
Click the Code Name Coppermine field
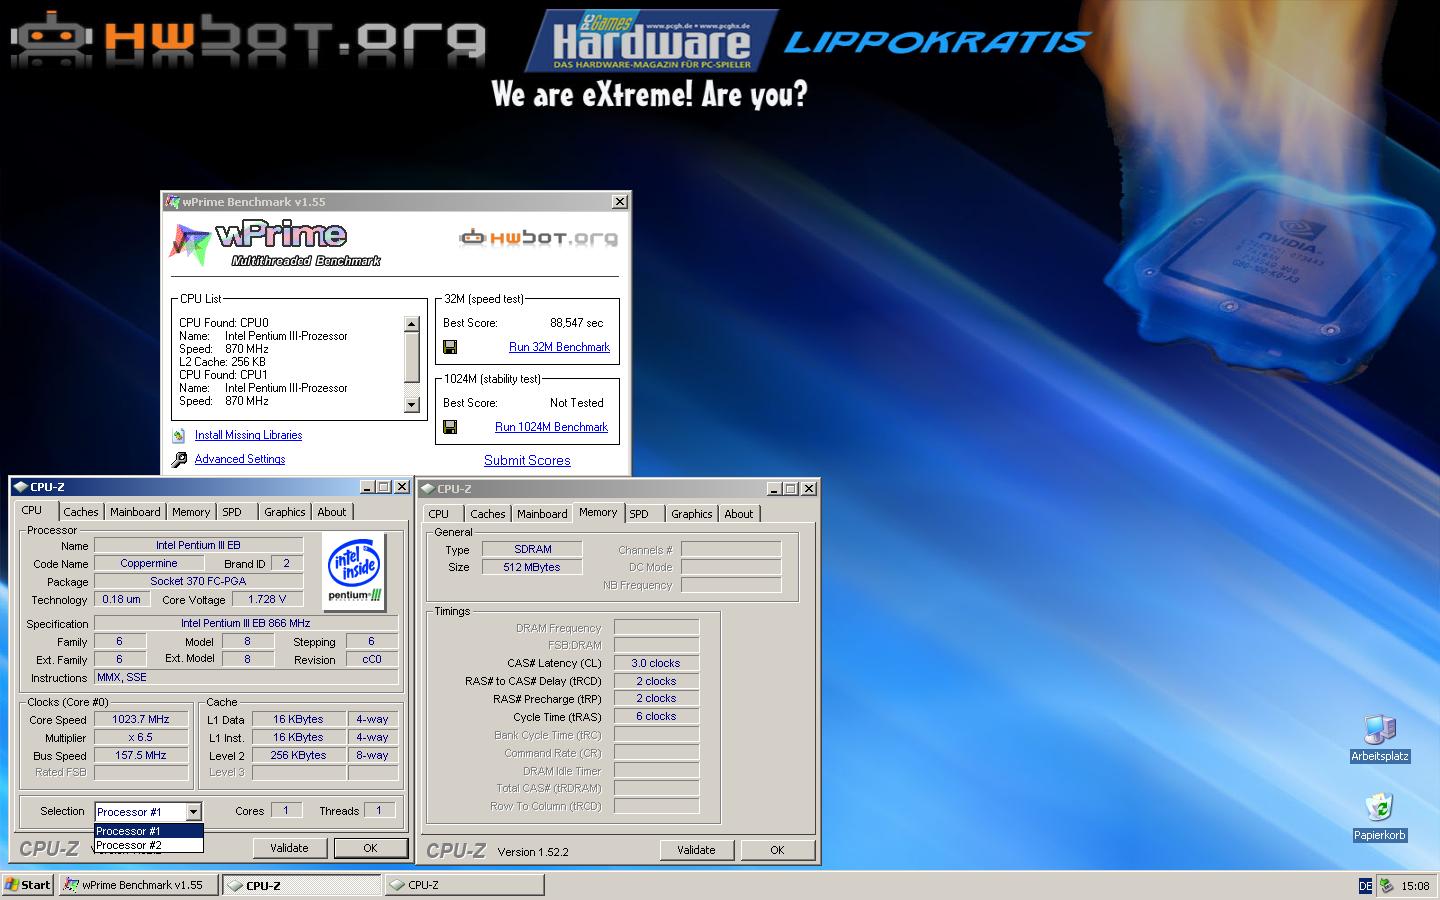click(149, 563)
